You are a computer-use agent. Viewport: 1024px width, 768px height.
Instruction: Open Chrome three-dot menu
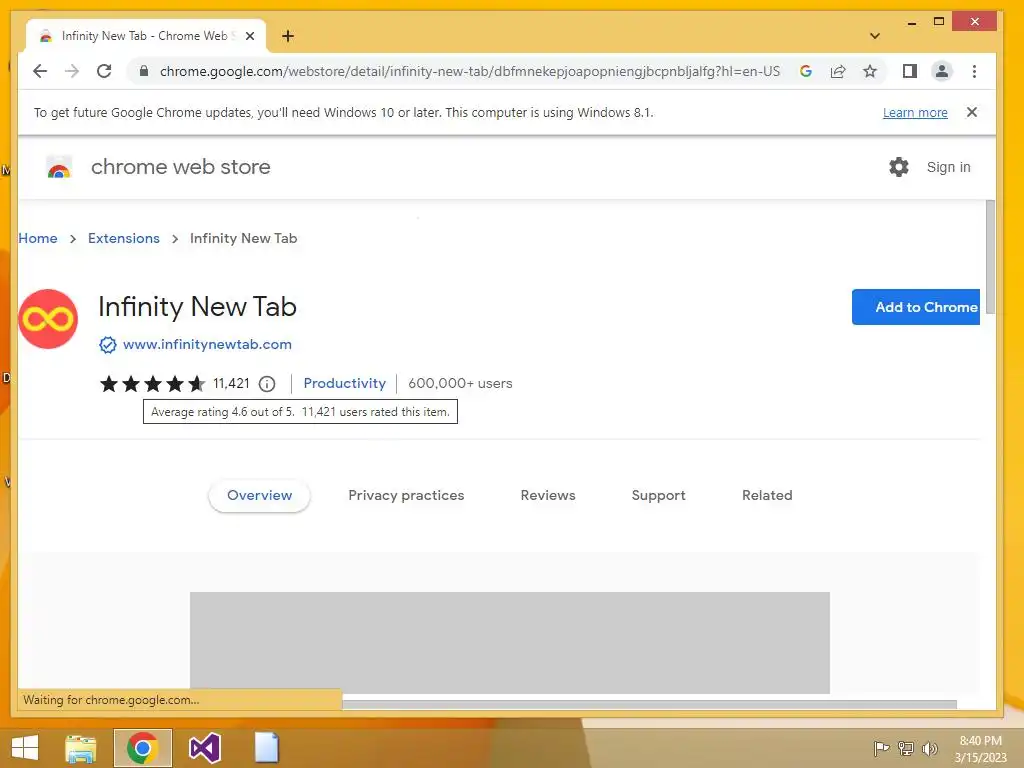click(974, 71)
